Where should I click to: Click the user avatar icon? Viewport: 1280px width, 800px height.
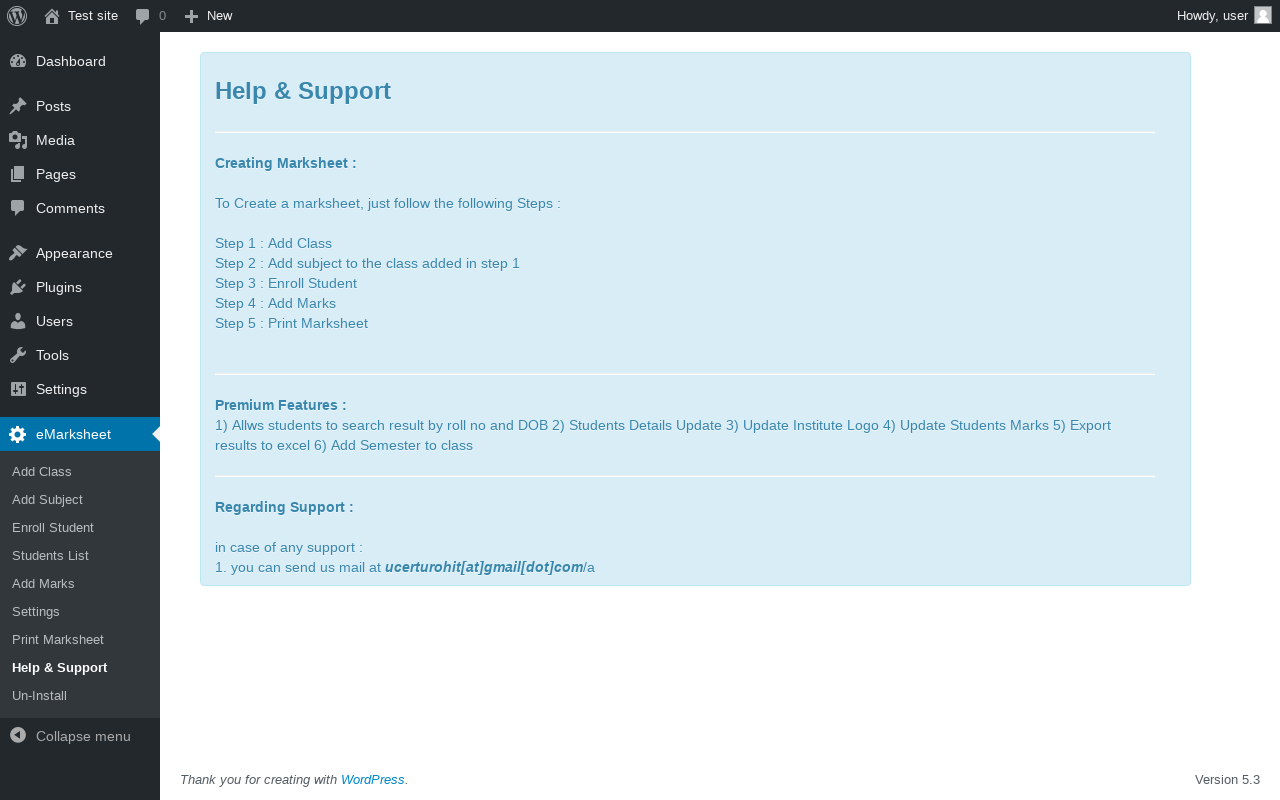(1263, 15)
